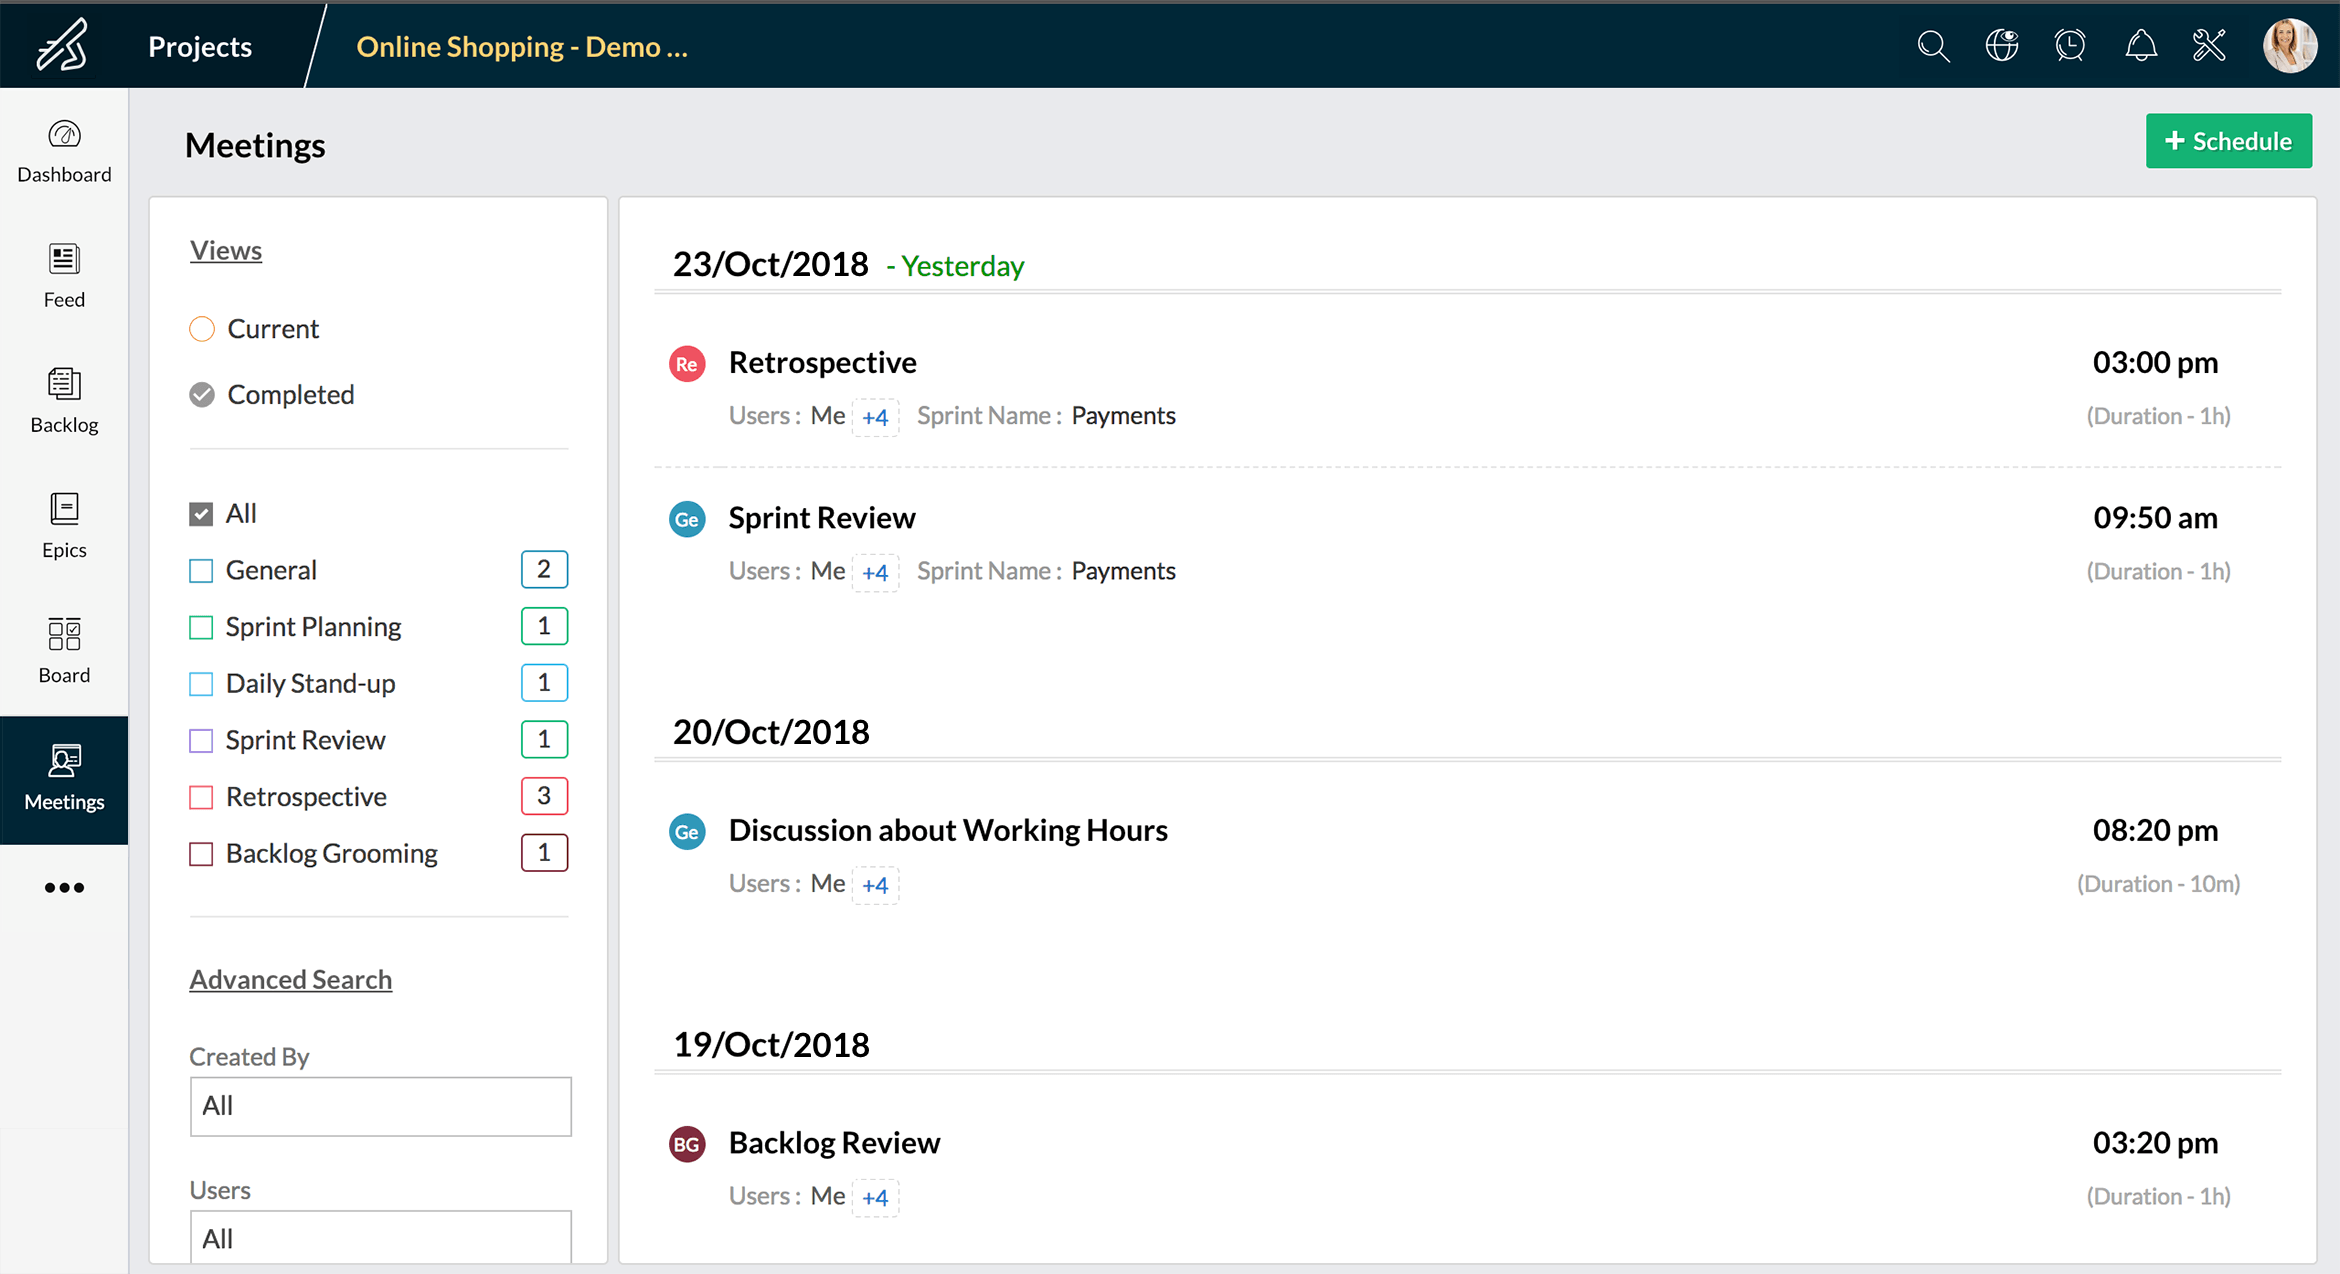Screen dimensions: 2340x1274
Task: Check the Retrospective filter box
Action: coord(201,797)
